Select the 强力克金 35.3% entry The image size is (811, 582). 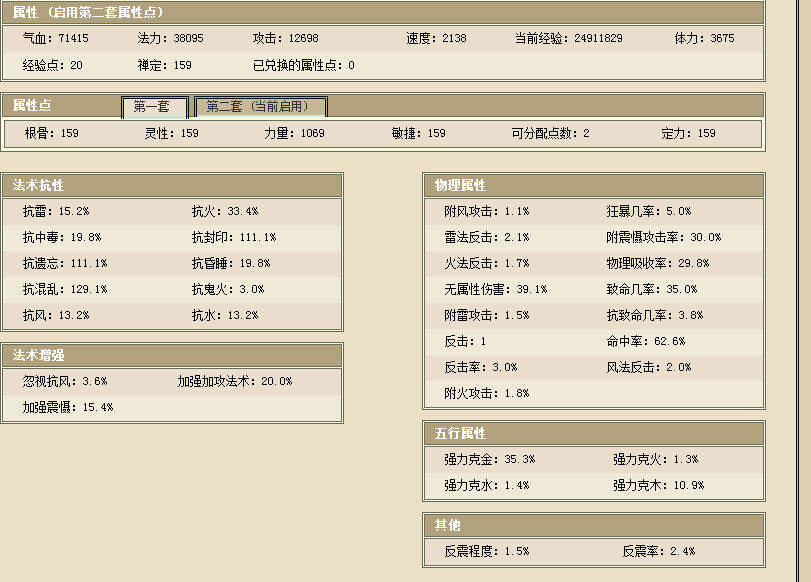click(x=489, y=459)
